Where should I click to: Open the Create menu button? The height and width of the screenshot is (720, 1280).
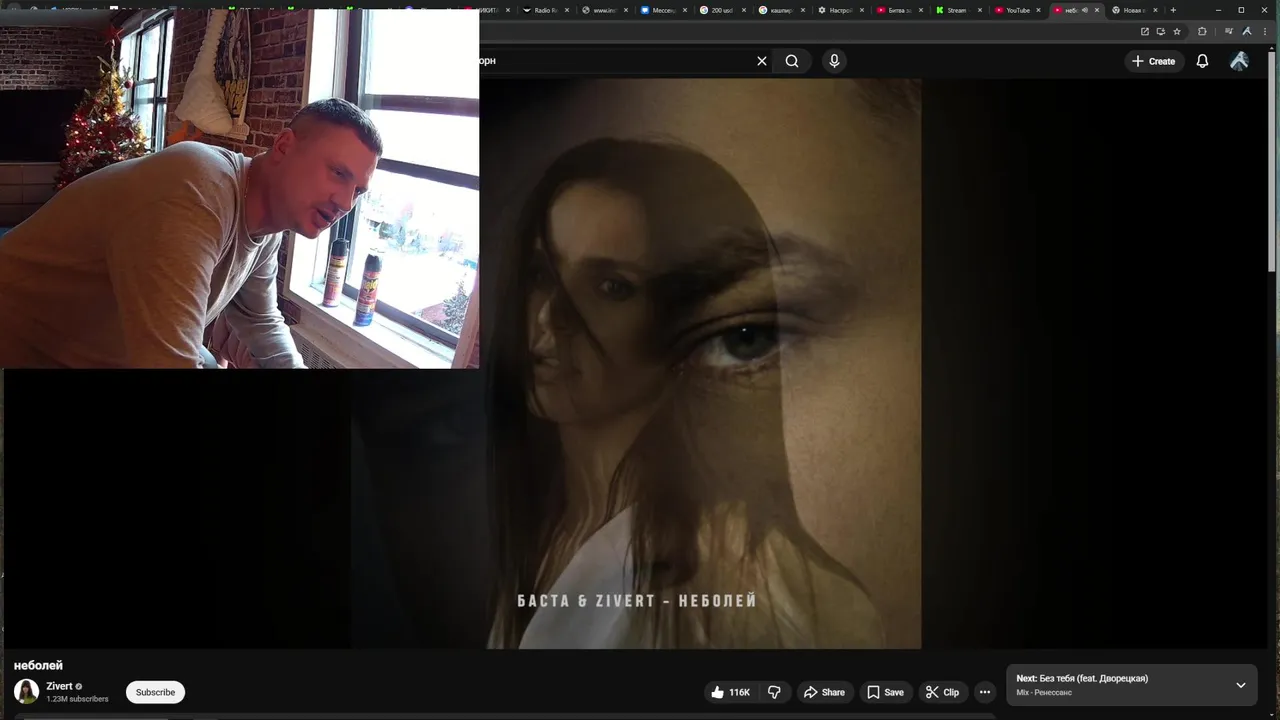[x=1154, y=61]
